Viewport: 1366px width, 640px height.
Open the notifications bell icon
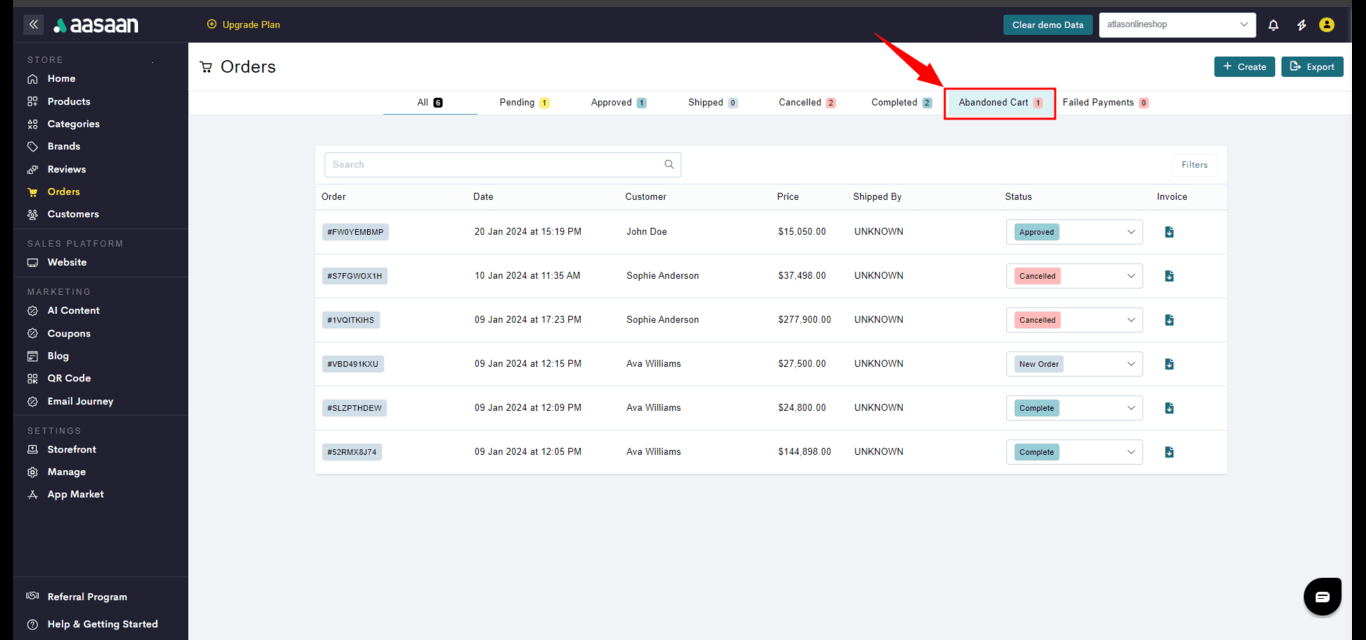[1273, 25]
